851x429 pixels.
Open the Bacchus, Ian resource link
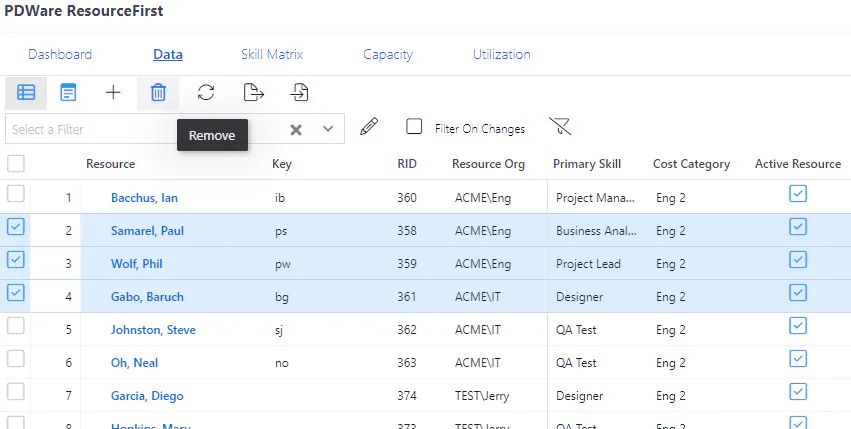[x=144, y=198]
